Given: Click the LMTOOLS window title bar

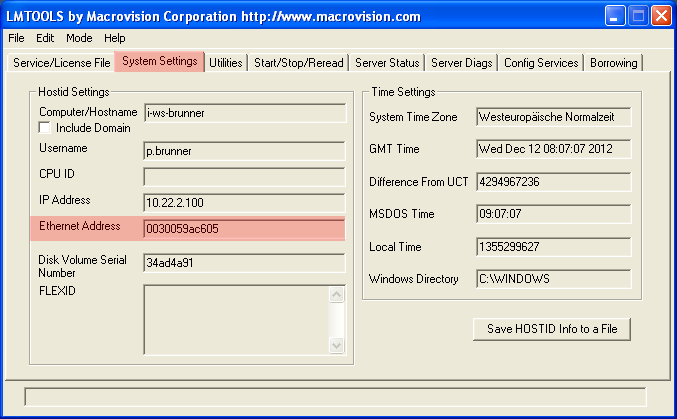Looking at the screenshot, I should click(x=302, y=16).
